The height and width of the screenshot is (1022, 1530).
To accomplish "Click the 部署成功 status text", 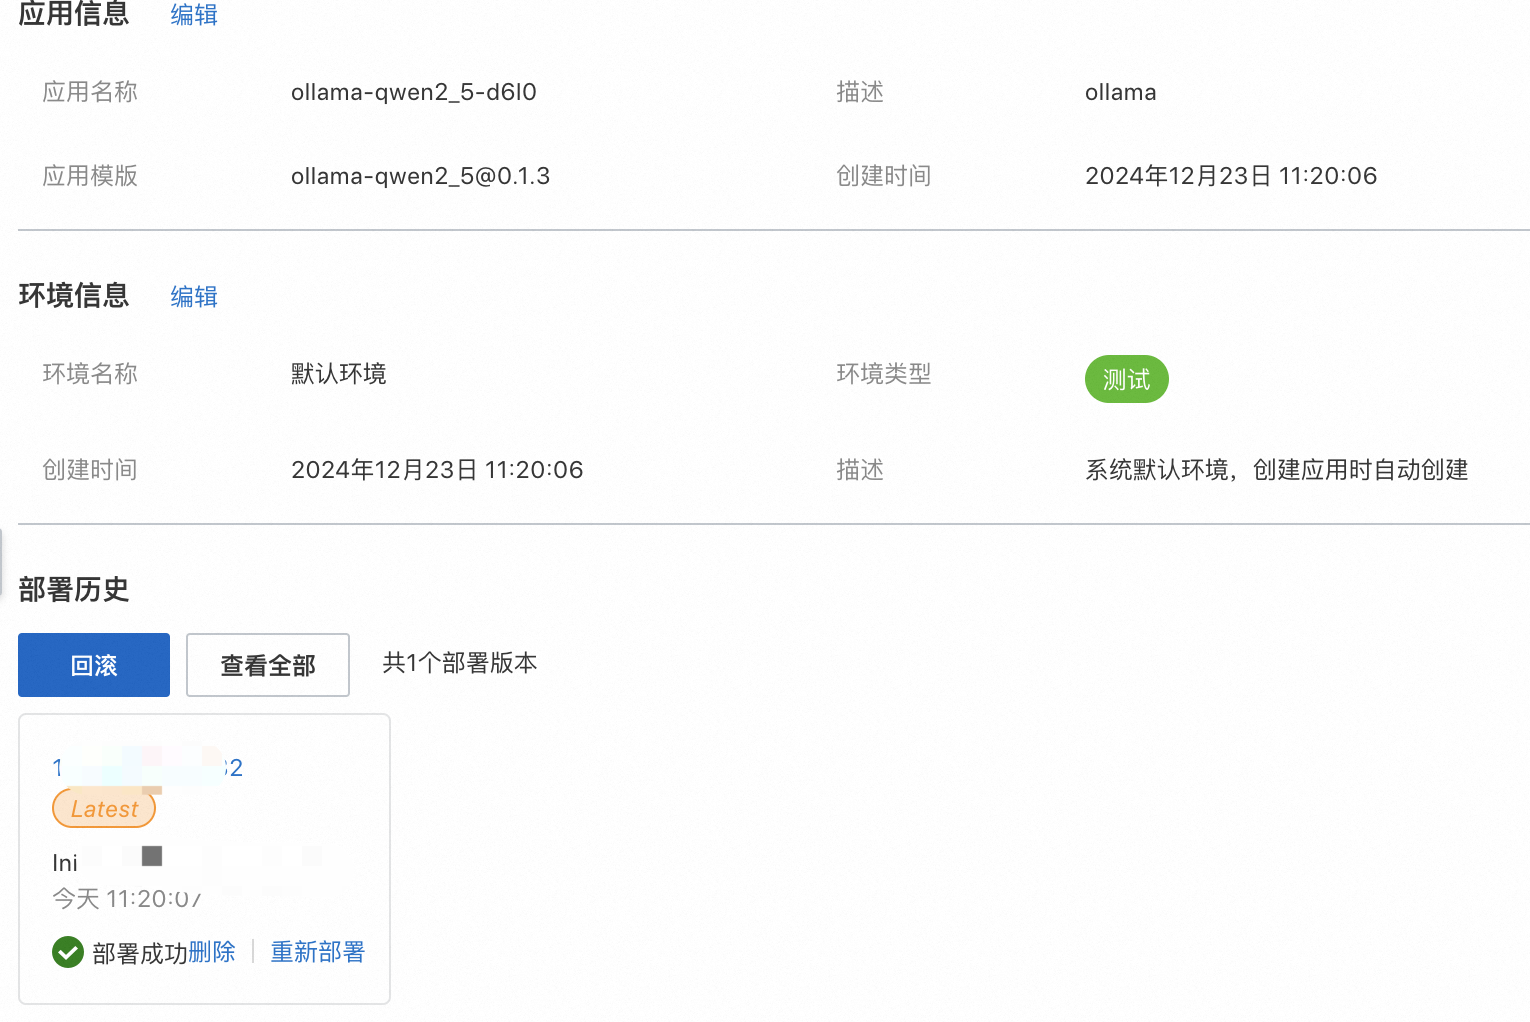I will (140, 953).
